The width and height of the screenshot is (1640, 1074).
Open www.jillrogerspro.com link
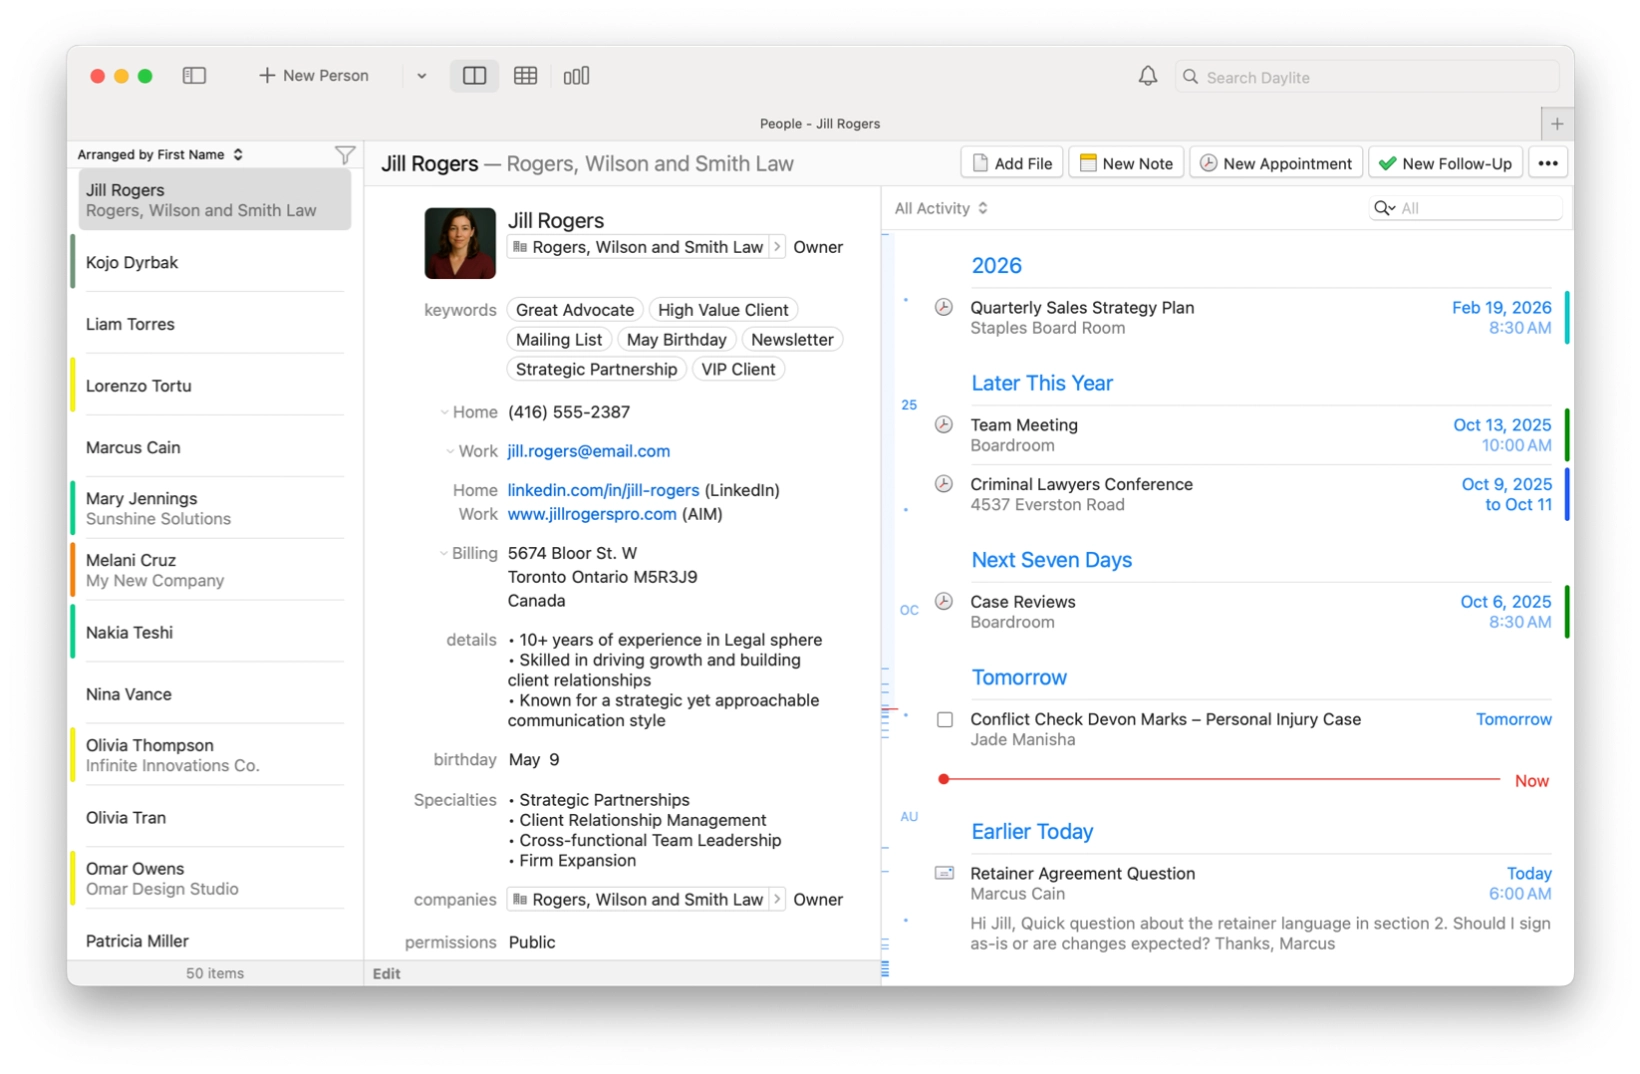[x=592, y=514]
